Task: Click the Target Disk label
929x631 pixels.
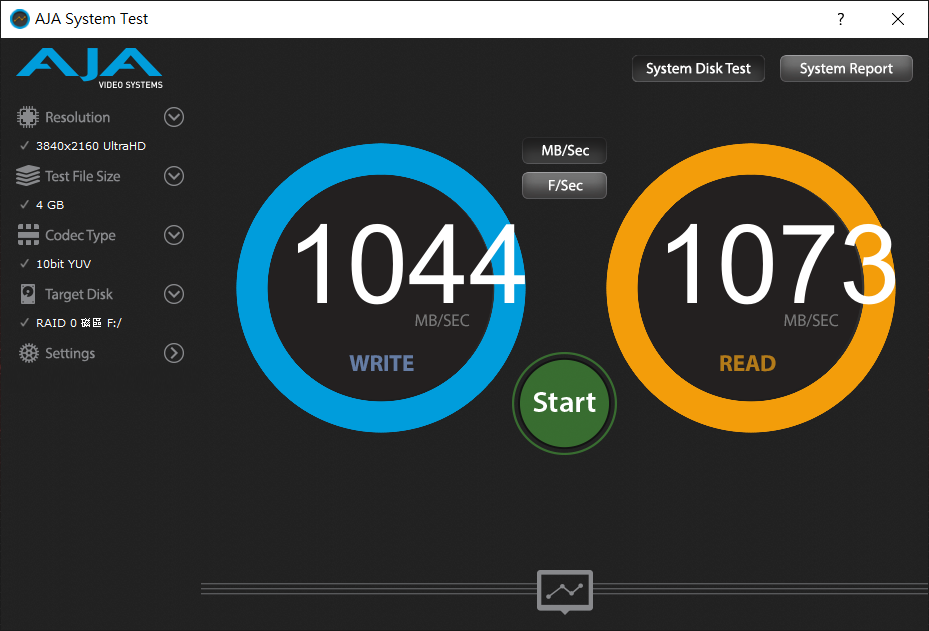Action: point(79,294)
